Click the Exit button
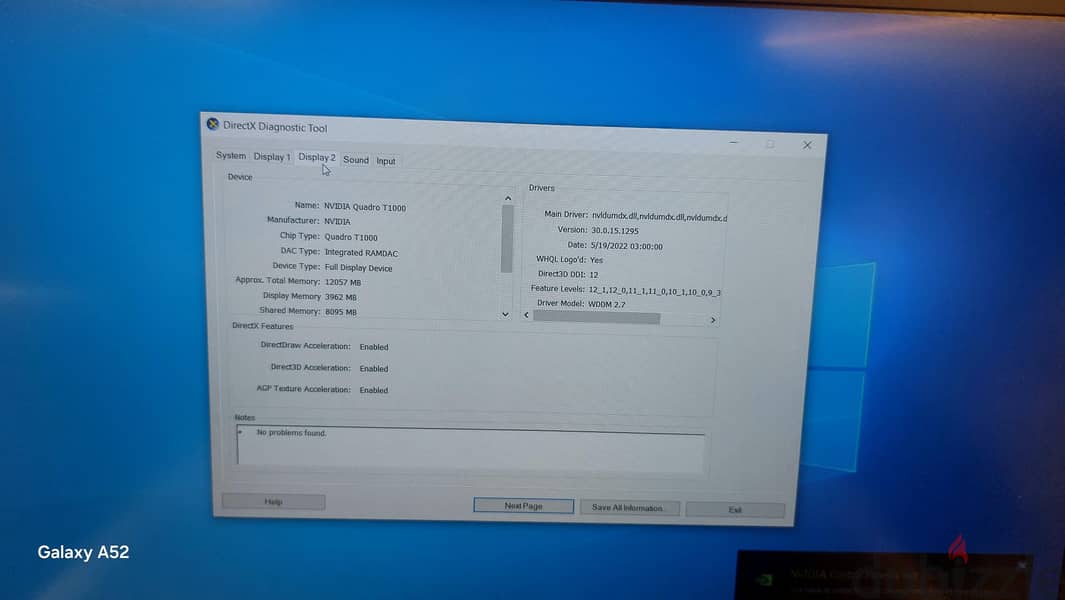The height and width of the screenshot is (600, 1065). click(x=735, y=510)
